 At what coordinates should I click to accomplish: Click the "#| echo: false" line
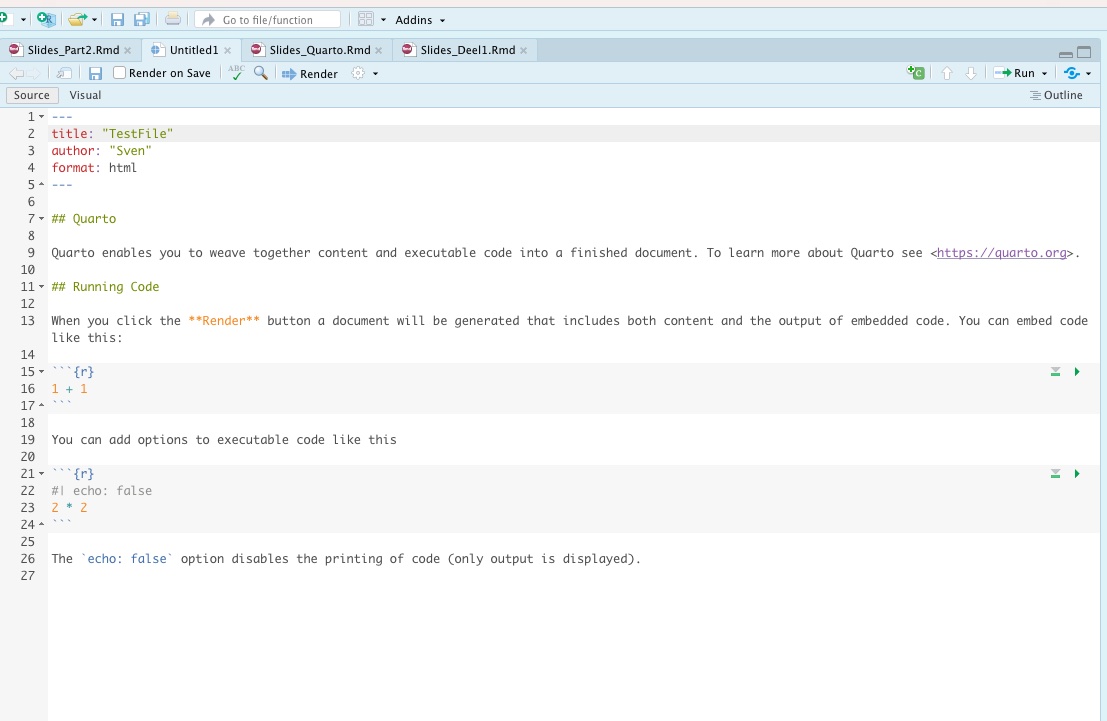point(102,491)
